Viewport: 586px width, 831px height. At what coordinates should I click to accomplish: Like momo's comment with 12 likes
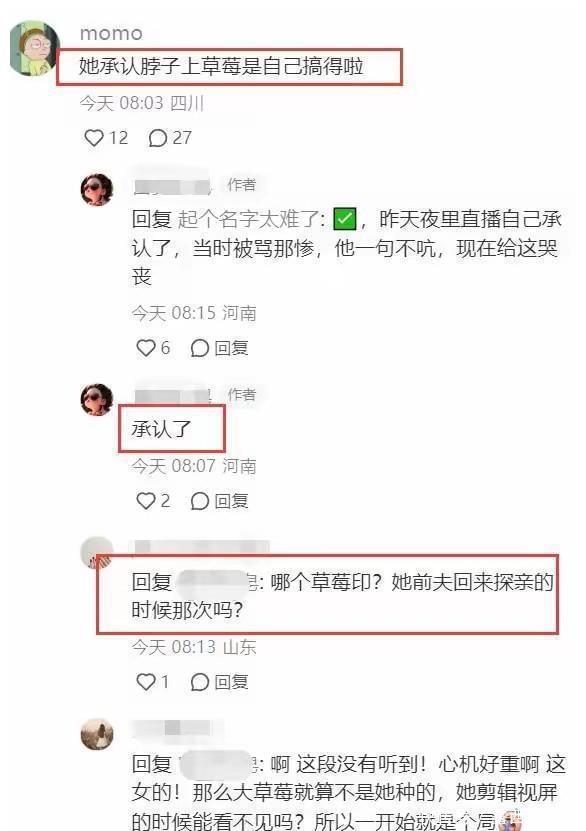tap(94, 138)
